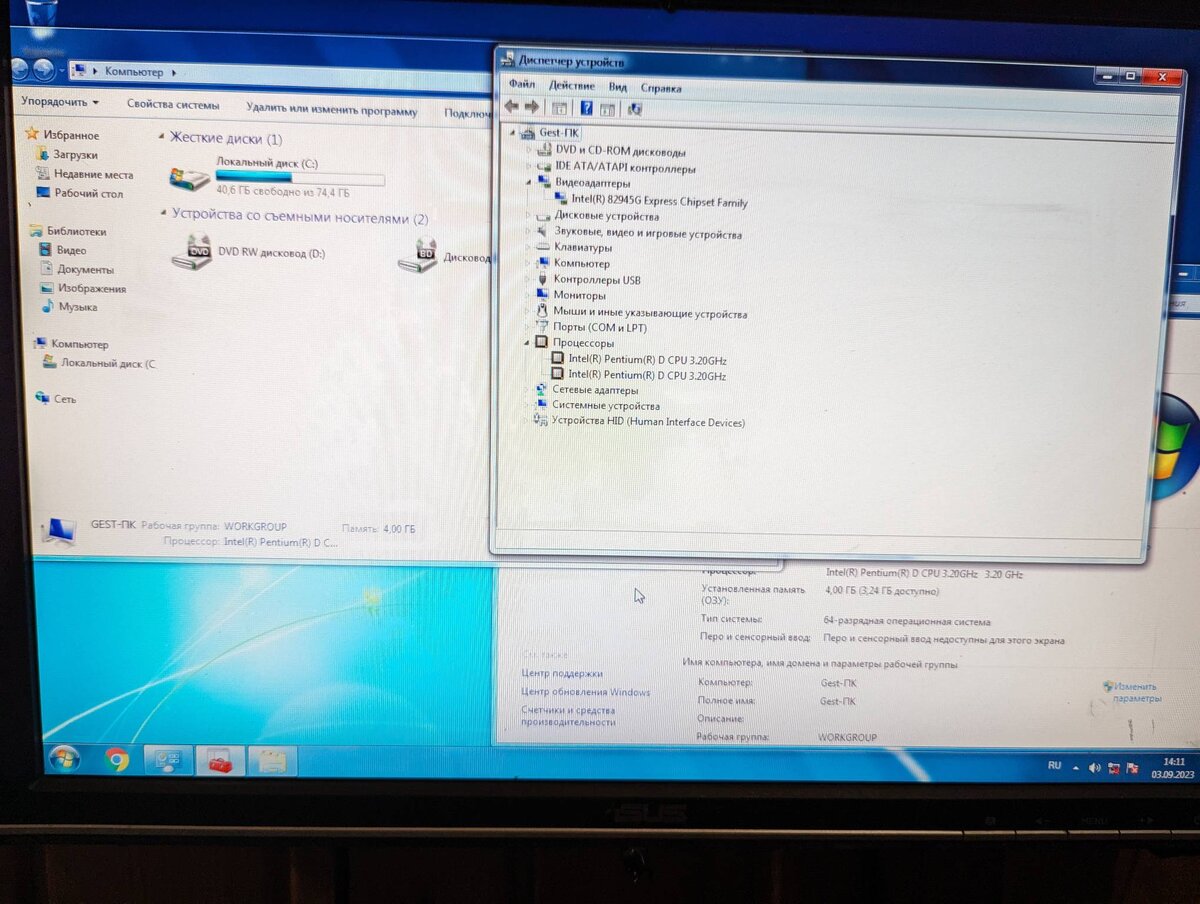Click the scan for hardware changes toolbar icon
Viewport: 1200px width, 904px height.
click(x=634, y=109)
